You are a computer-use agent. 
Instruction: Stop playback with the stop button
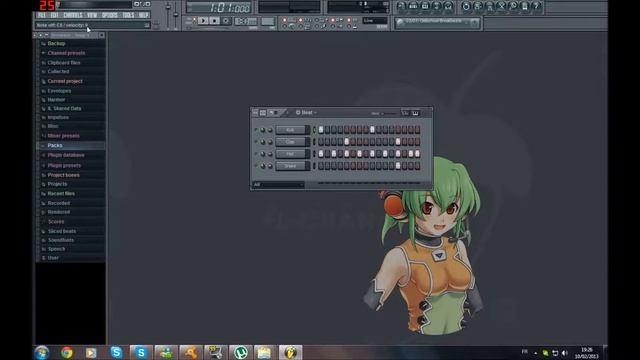point(214,20)
